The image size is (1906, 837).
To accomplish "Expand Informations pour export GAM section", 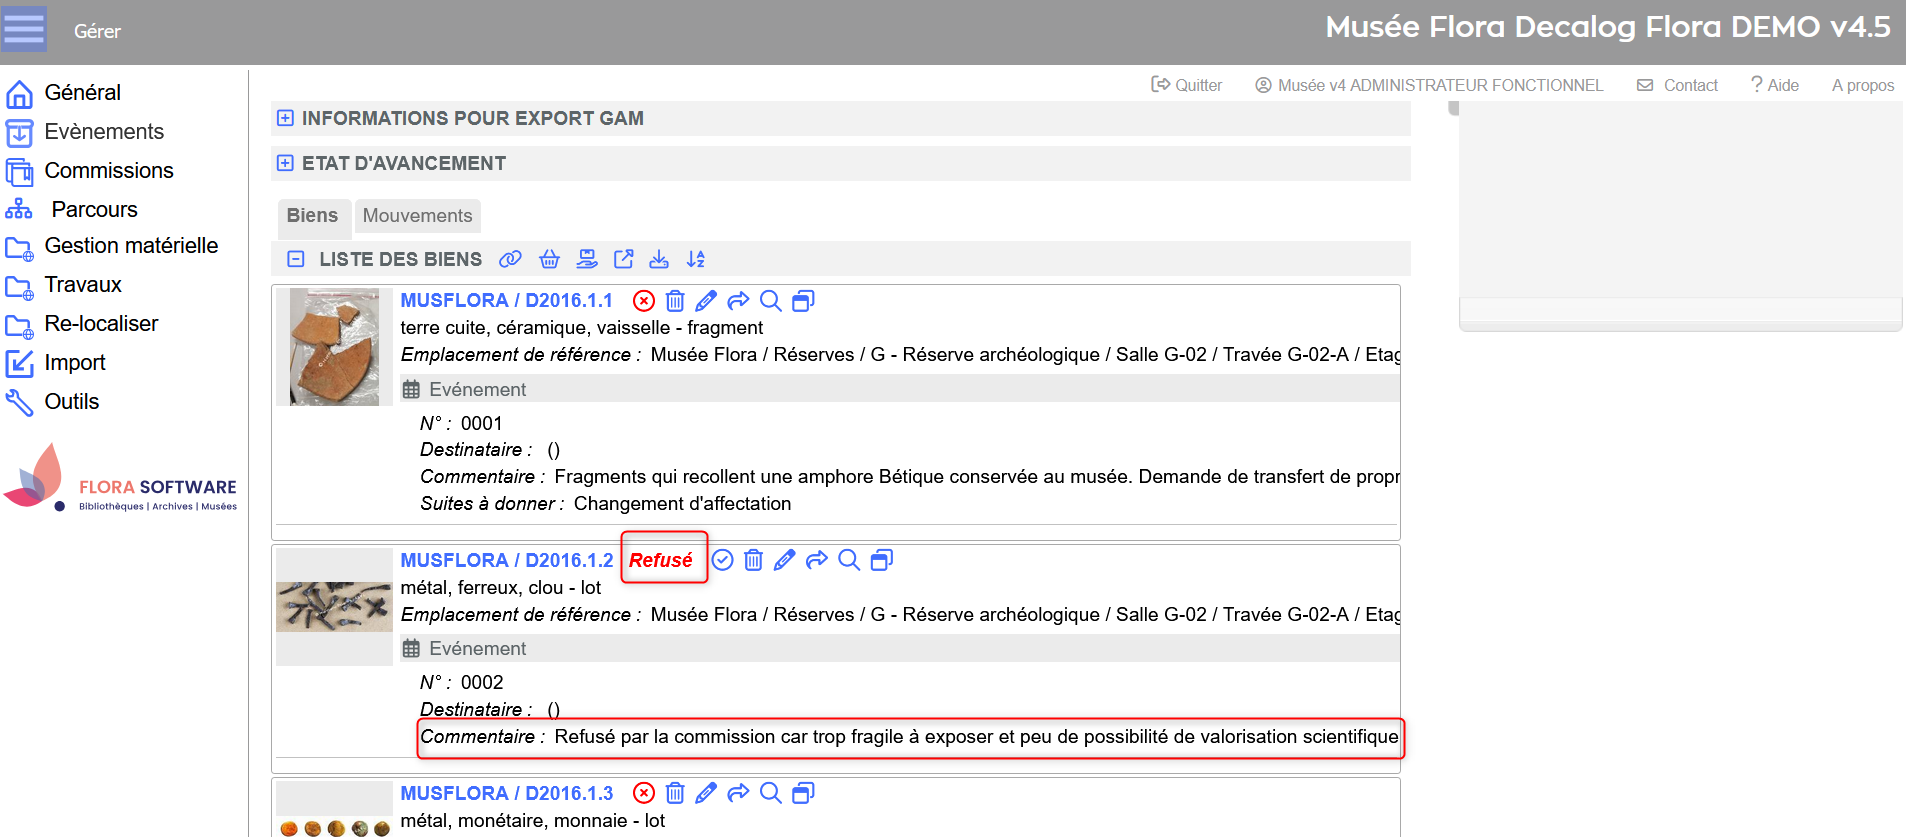I will (285, 119).
